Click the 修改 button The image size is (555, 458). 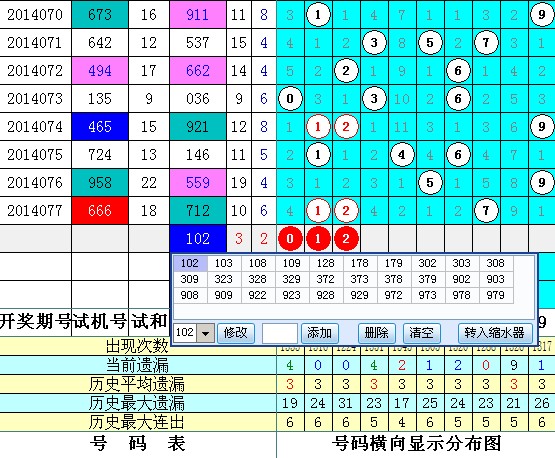point(235,333)
